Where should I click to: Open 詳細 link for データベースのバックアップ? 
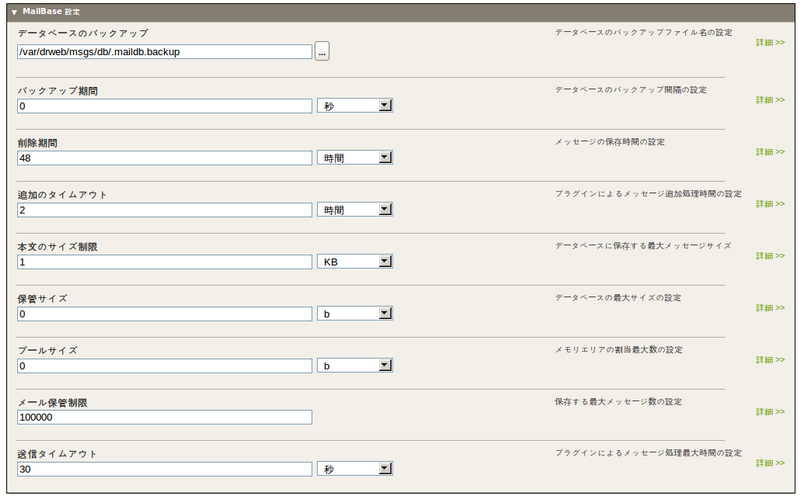770,42
